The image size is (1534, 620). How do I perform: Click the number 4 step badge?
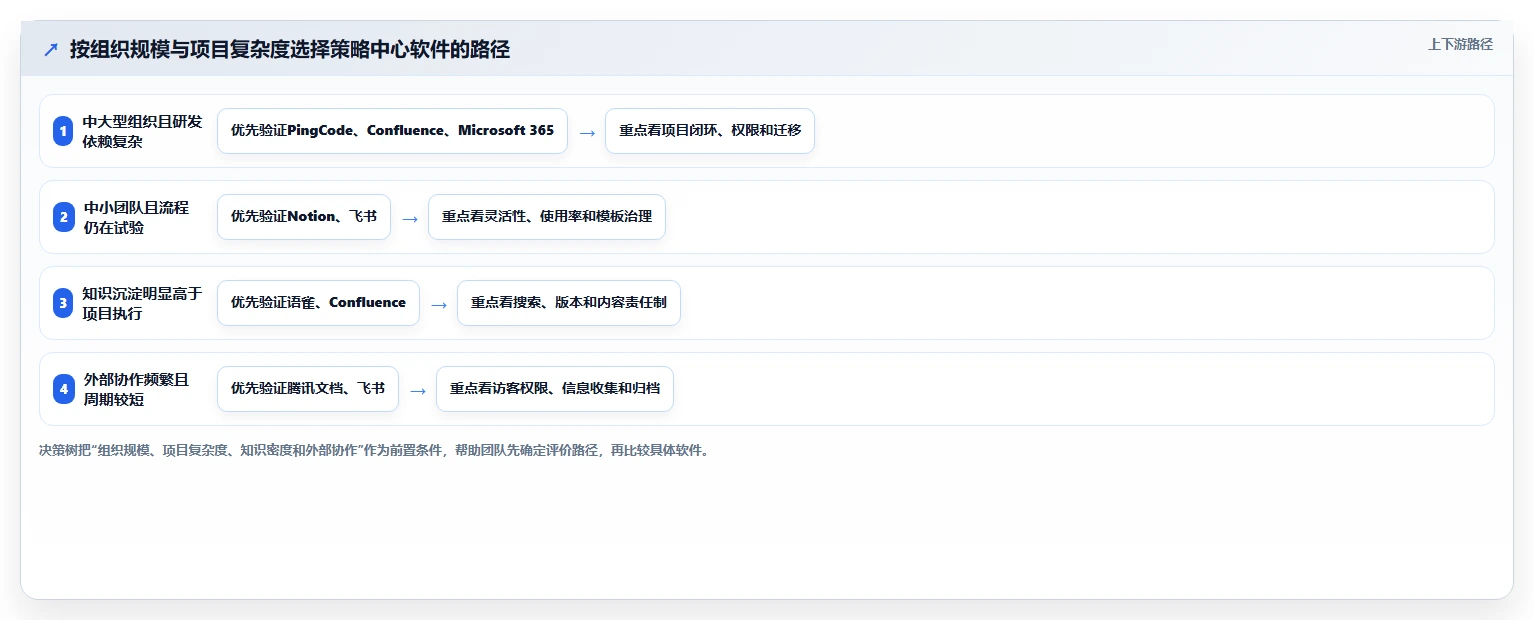pos(63,389)
